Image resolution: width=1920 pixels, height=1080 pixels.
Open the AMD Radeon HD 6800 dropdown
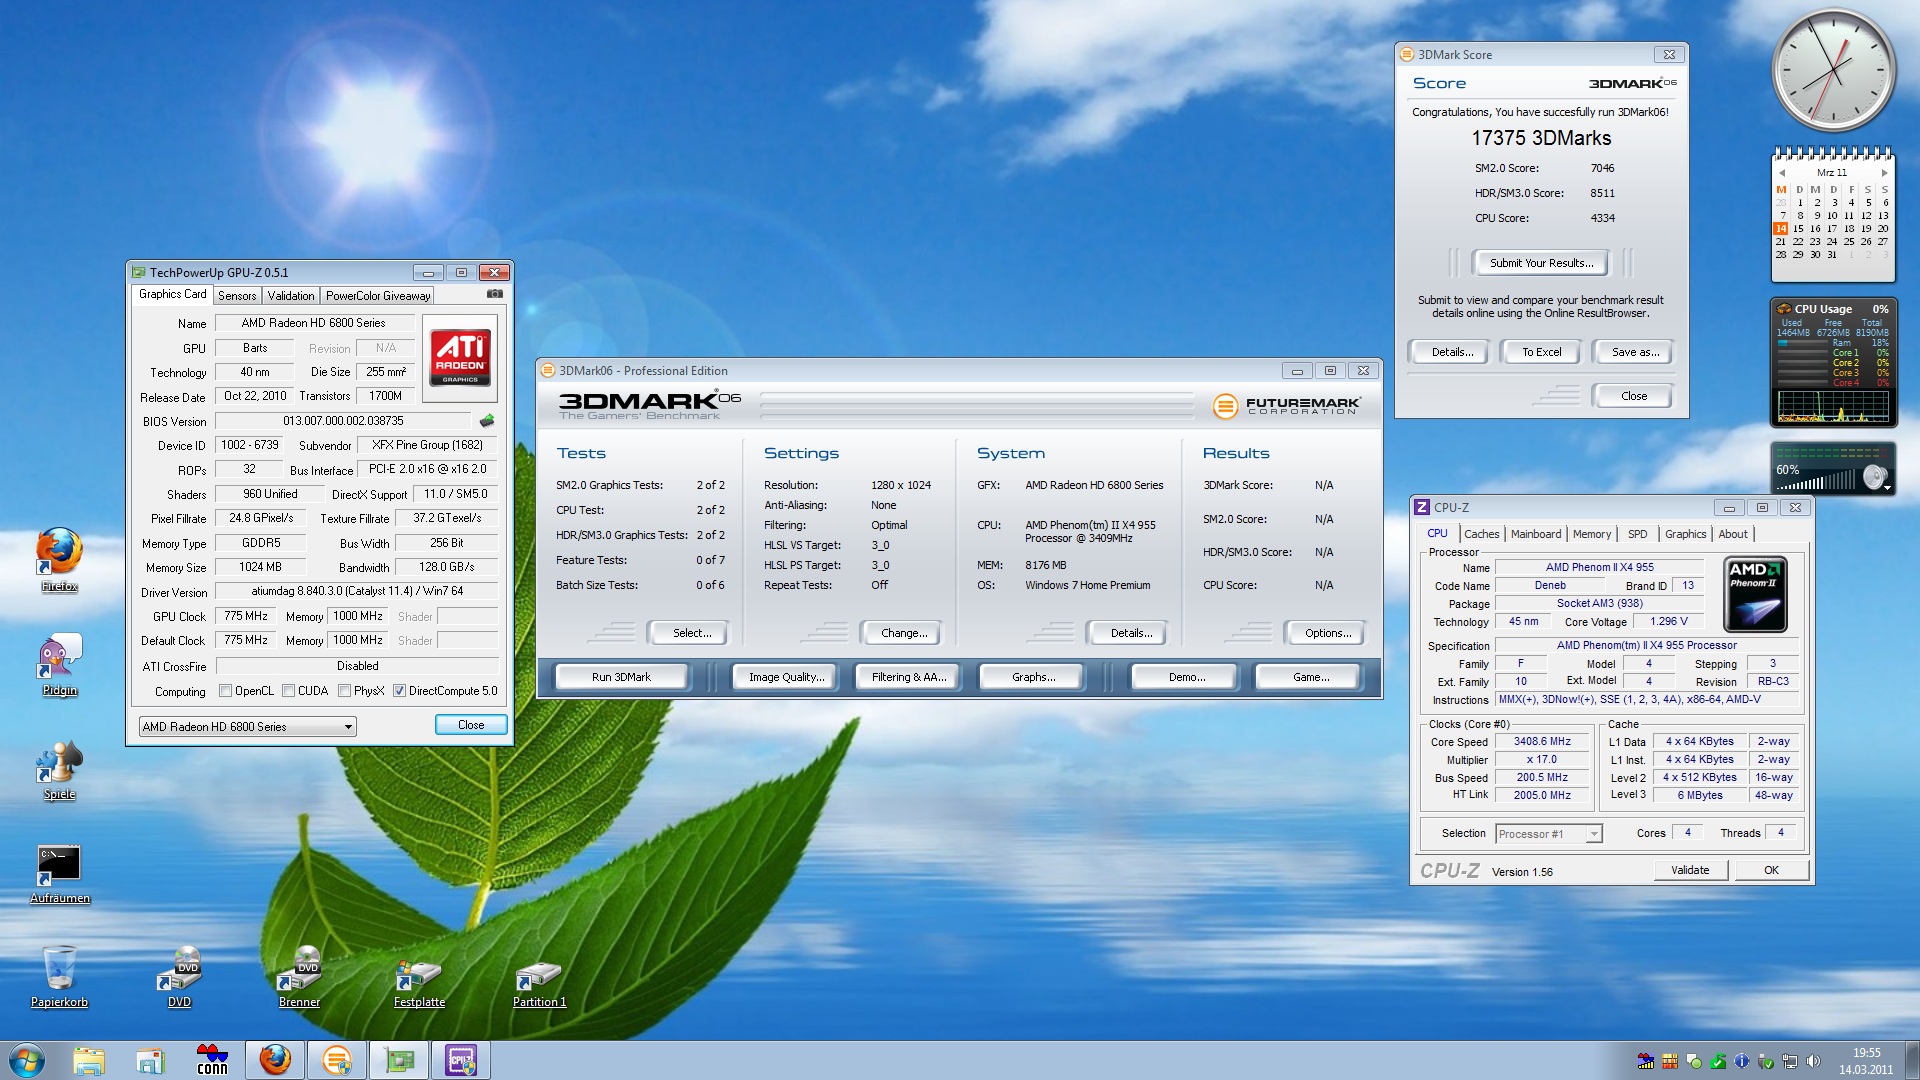click(248, 726)
